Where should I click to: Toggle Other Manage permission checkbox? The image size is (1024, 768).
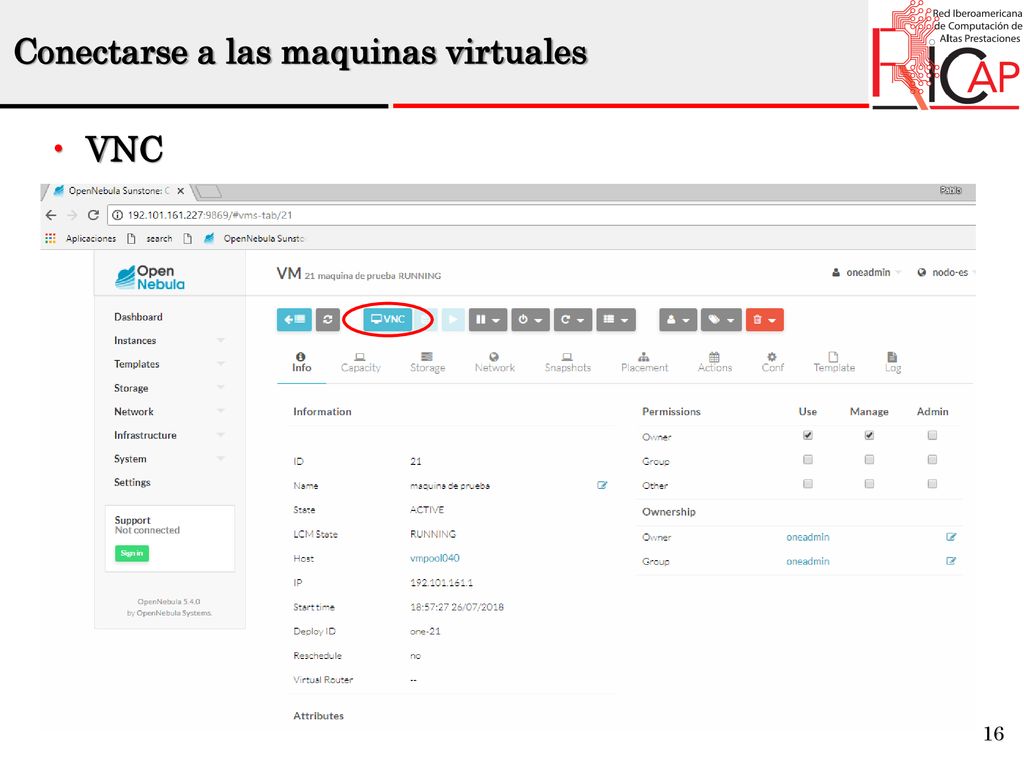869,484
